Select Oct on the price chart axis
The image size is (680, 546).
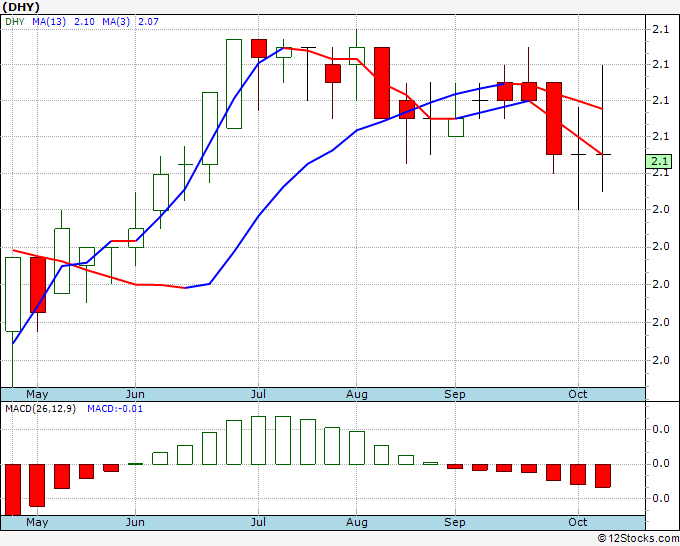coord(578,394)
